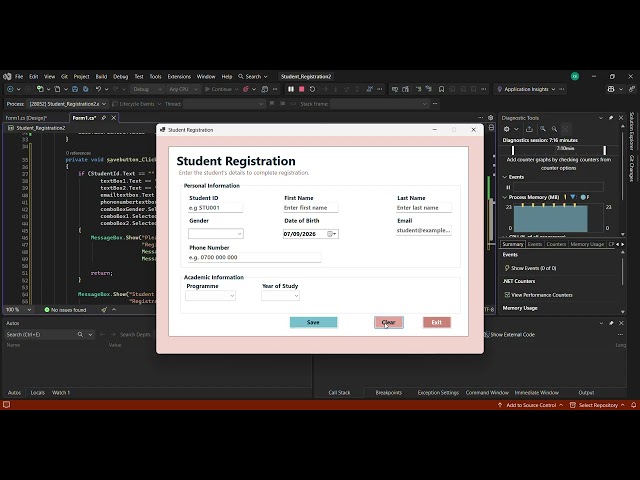Click the left handle of diagnostics timeline

(513, 150)
